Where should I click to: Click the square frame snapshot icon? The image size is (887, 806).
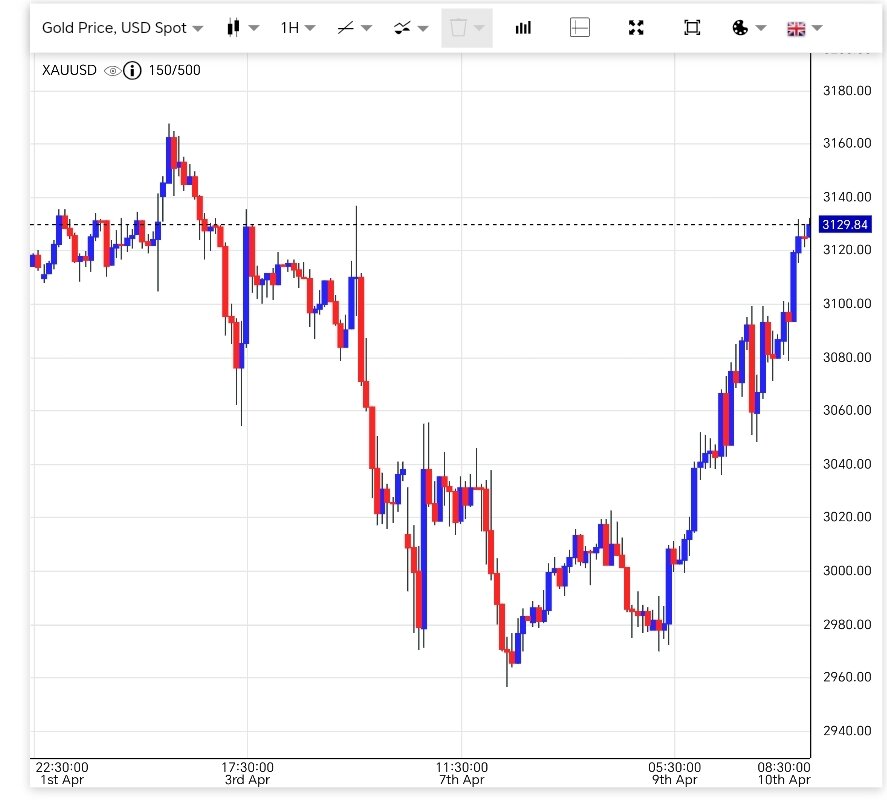(x=692, y=28)
